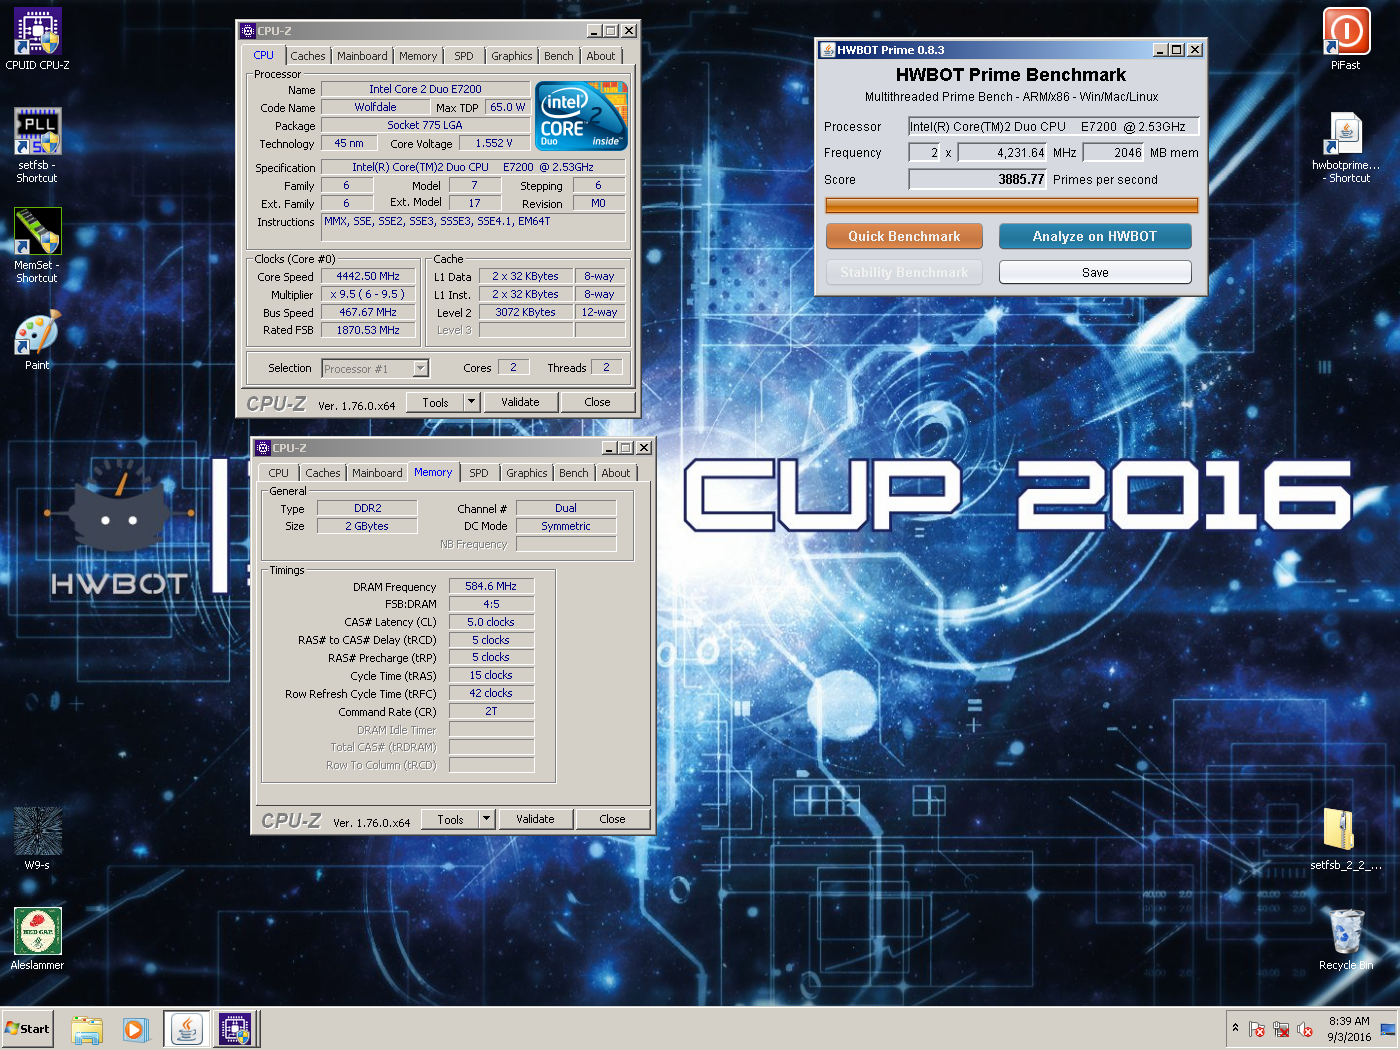Switch to Caches tab in top CPU-Z window
The width and height of the screenshot is (1400, 1050).
click(x=308, y=56)
